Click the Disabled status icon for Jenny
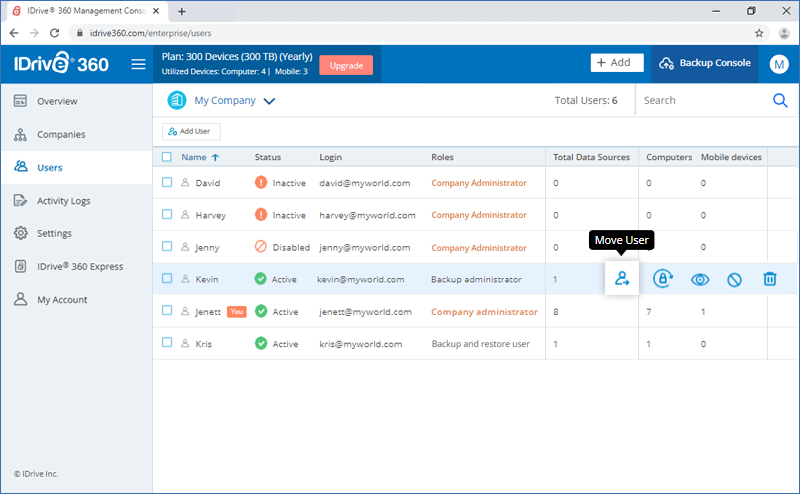 tap(261, 246)
